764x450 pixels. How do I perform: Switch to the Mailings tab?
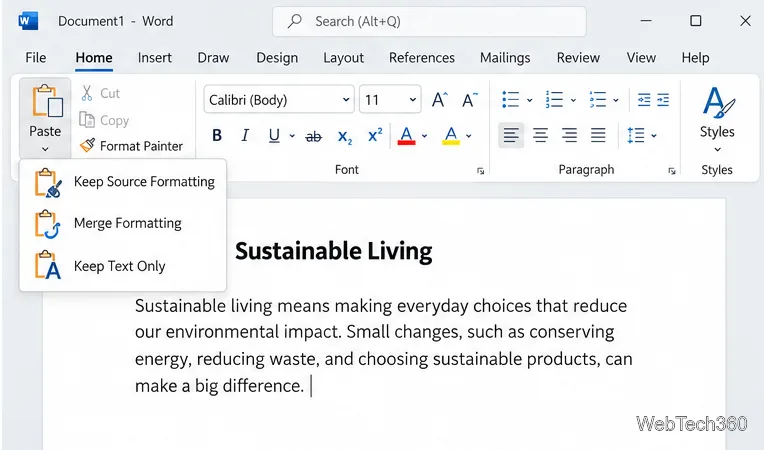(505, 58)
